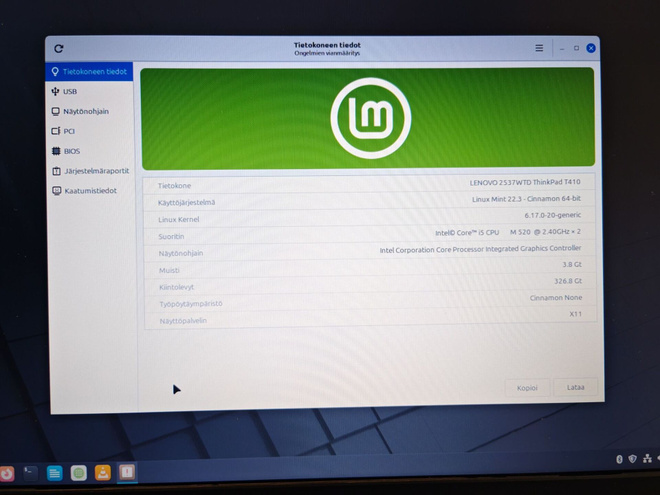Image resolution: width=660 pixels, height=495 pixels.
Task: Select the Linux Mint 22.3 - Cinnamon 64-bit text
Action: (526, 199)
